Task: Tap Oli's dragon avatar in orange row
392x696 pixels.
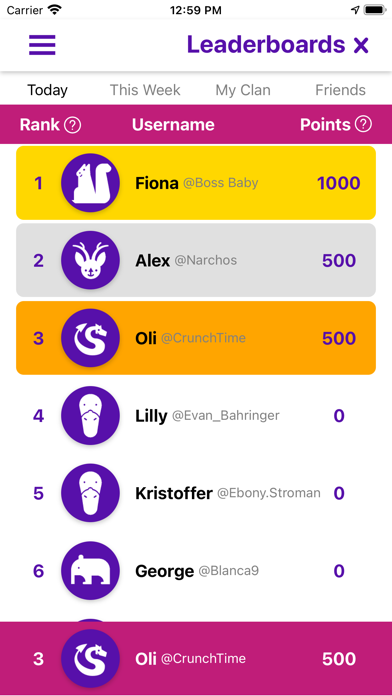Action: 91,338
